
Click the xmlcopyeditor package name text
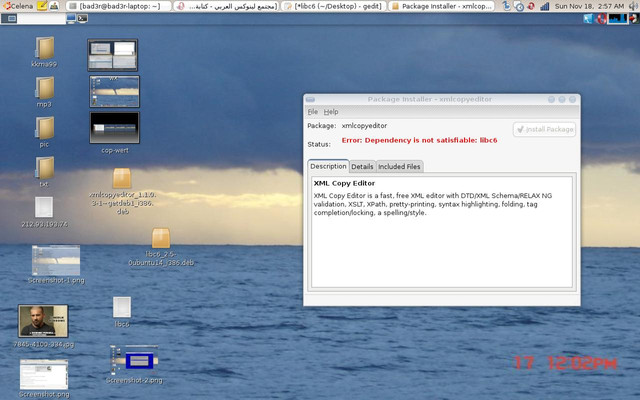point(364,126)
